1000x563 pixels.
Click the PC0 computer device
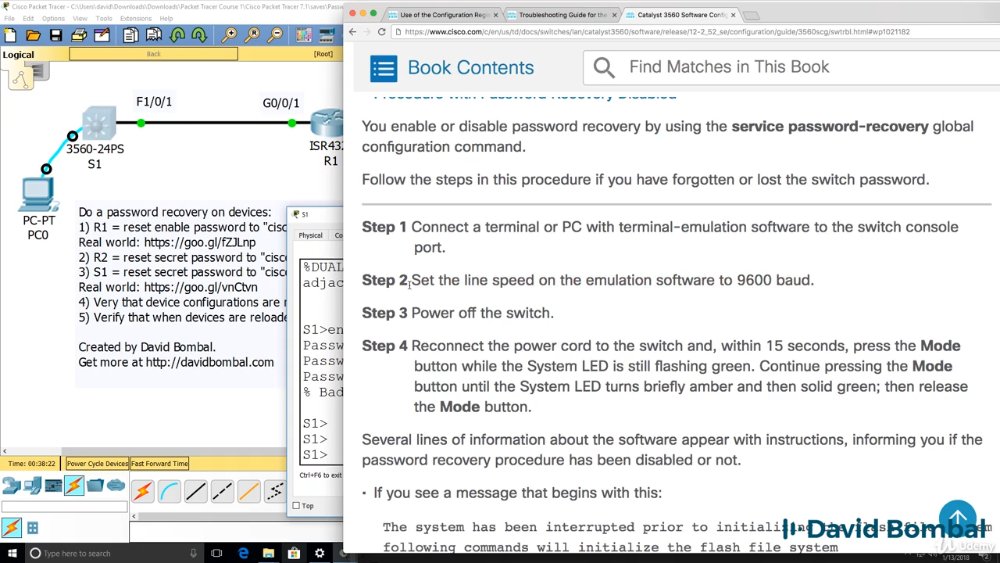[38, 194]
